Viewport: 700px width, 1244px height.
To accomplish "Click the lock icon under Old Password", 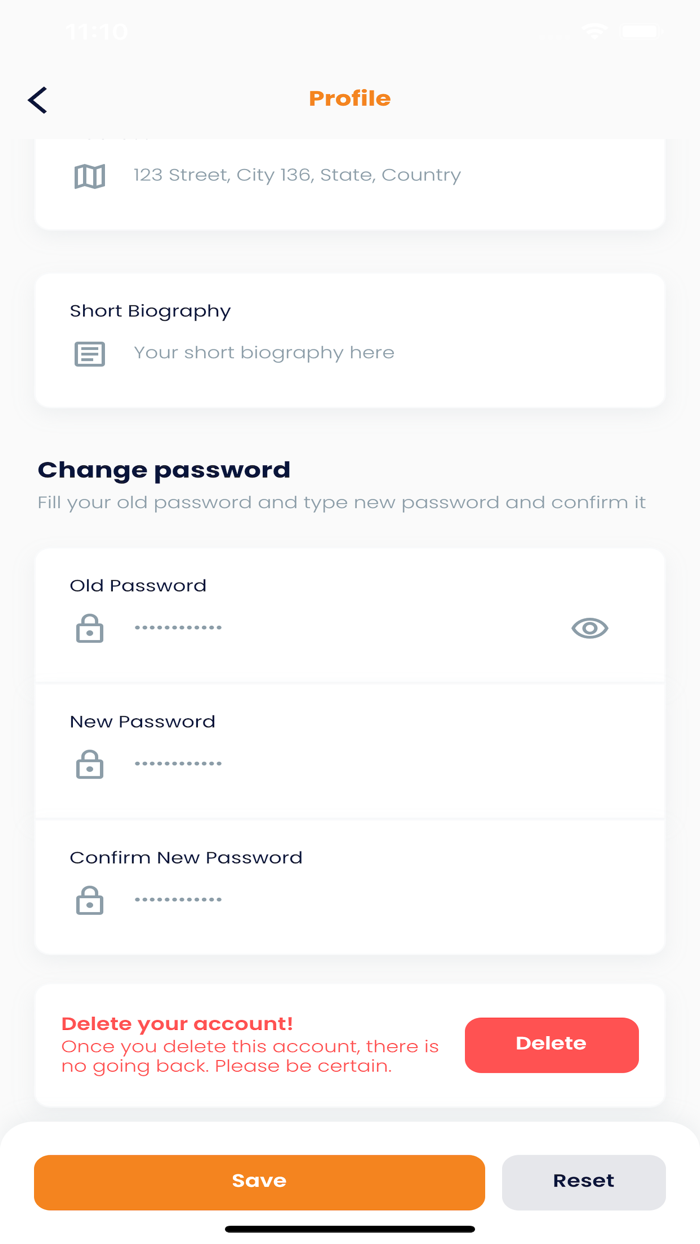I will point(90,629).
